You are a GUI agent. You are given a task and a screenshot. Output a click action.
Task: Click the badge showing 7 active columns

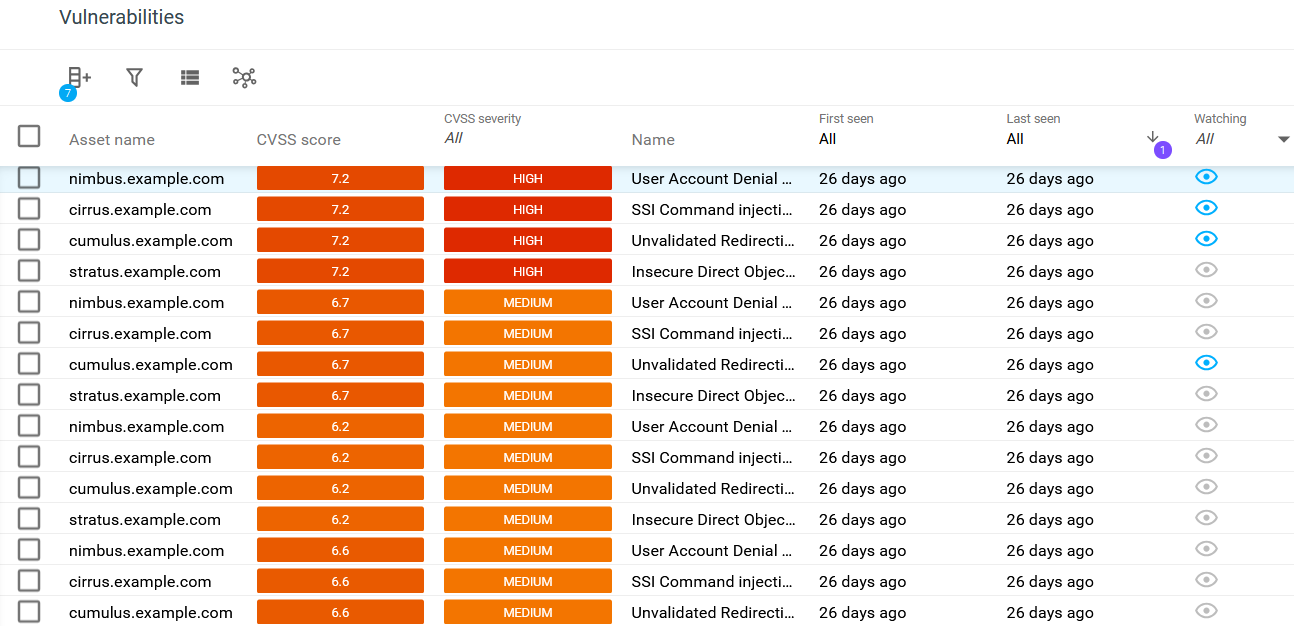(x=68, y=93)
